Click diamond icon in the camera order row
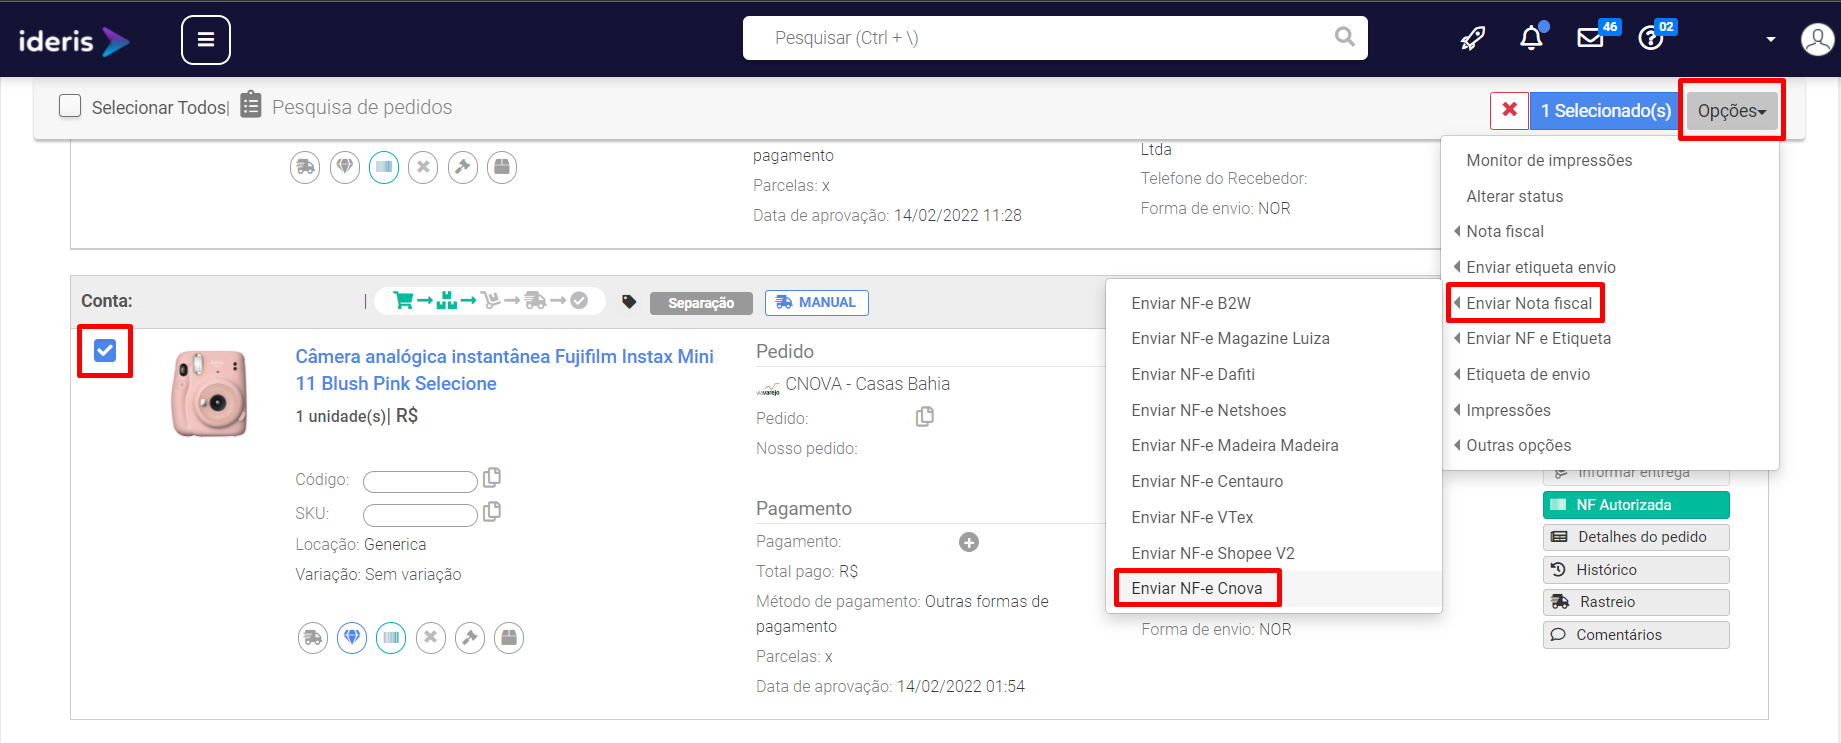The width and height of the screenshot is (1841, 743). [x=352, y=637]
